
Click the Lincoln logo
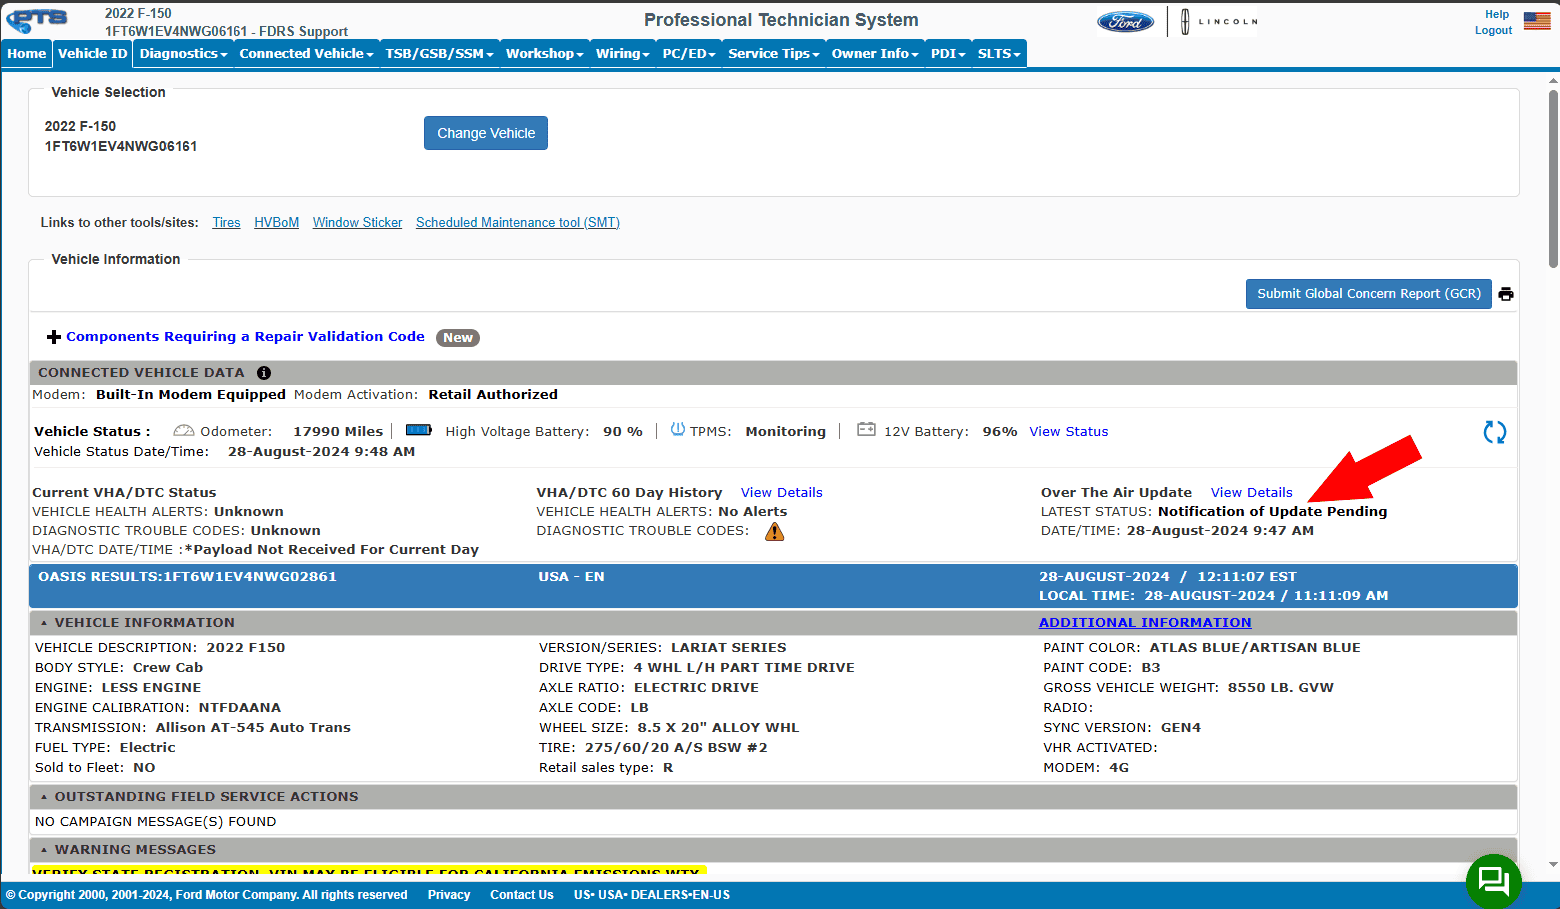(1219, 21)
